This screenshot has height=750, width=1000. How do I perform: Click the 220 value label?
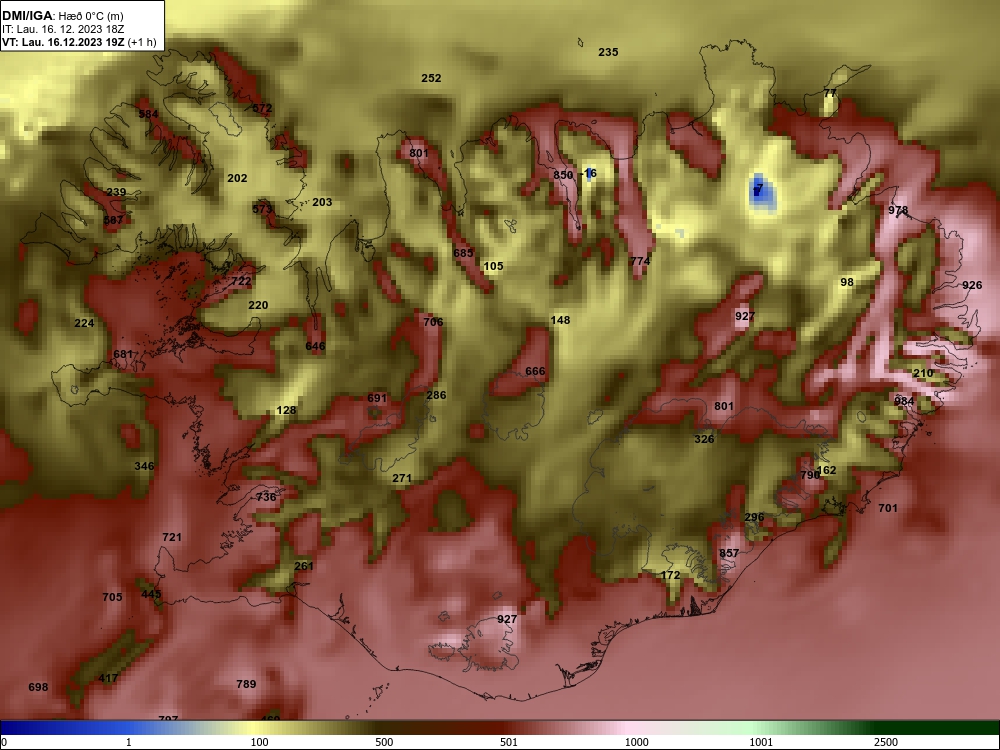coord(258,305)
